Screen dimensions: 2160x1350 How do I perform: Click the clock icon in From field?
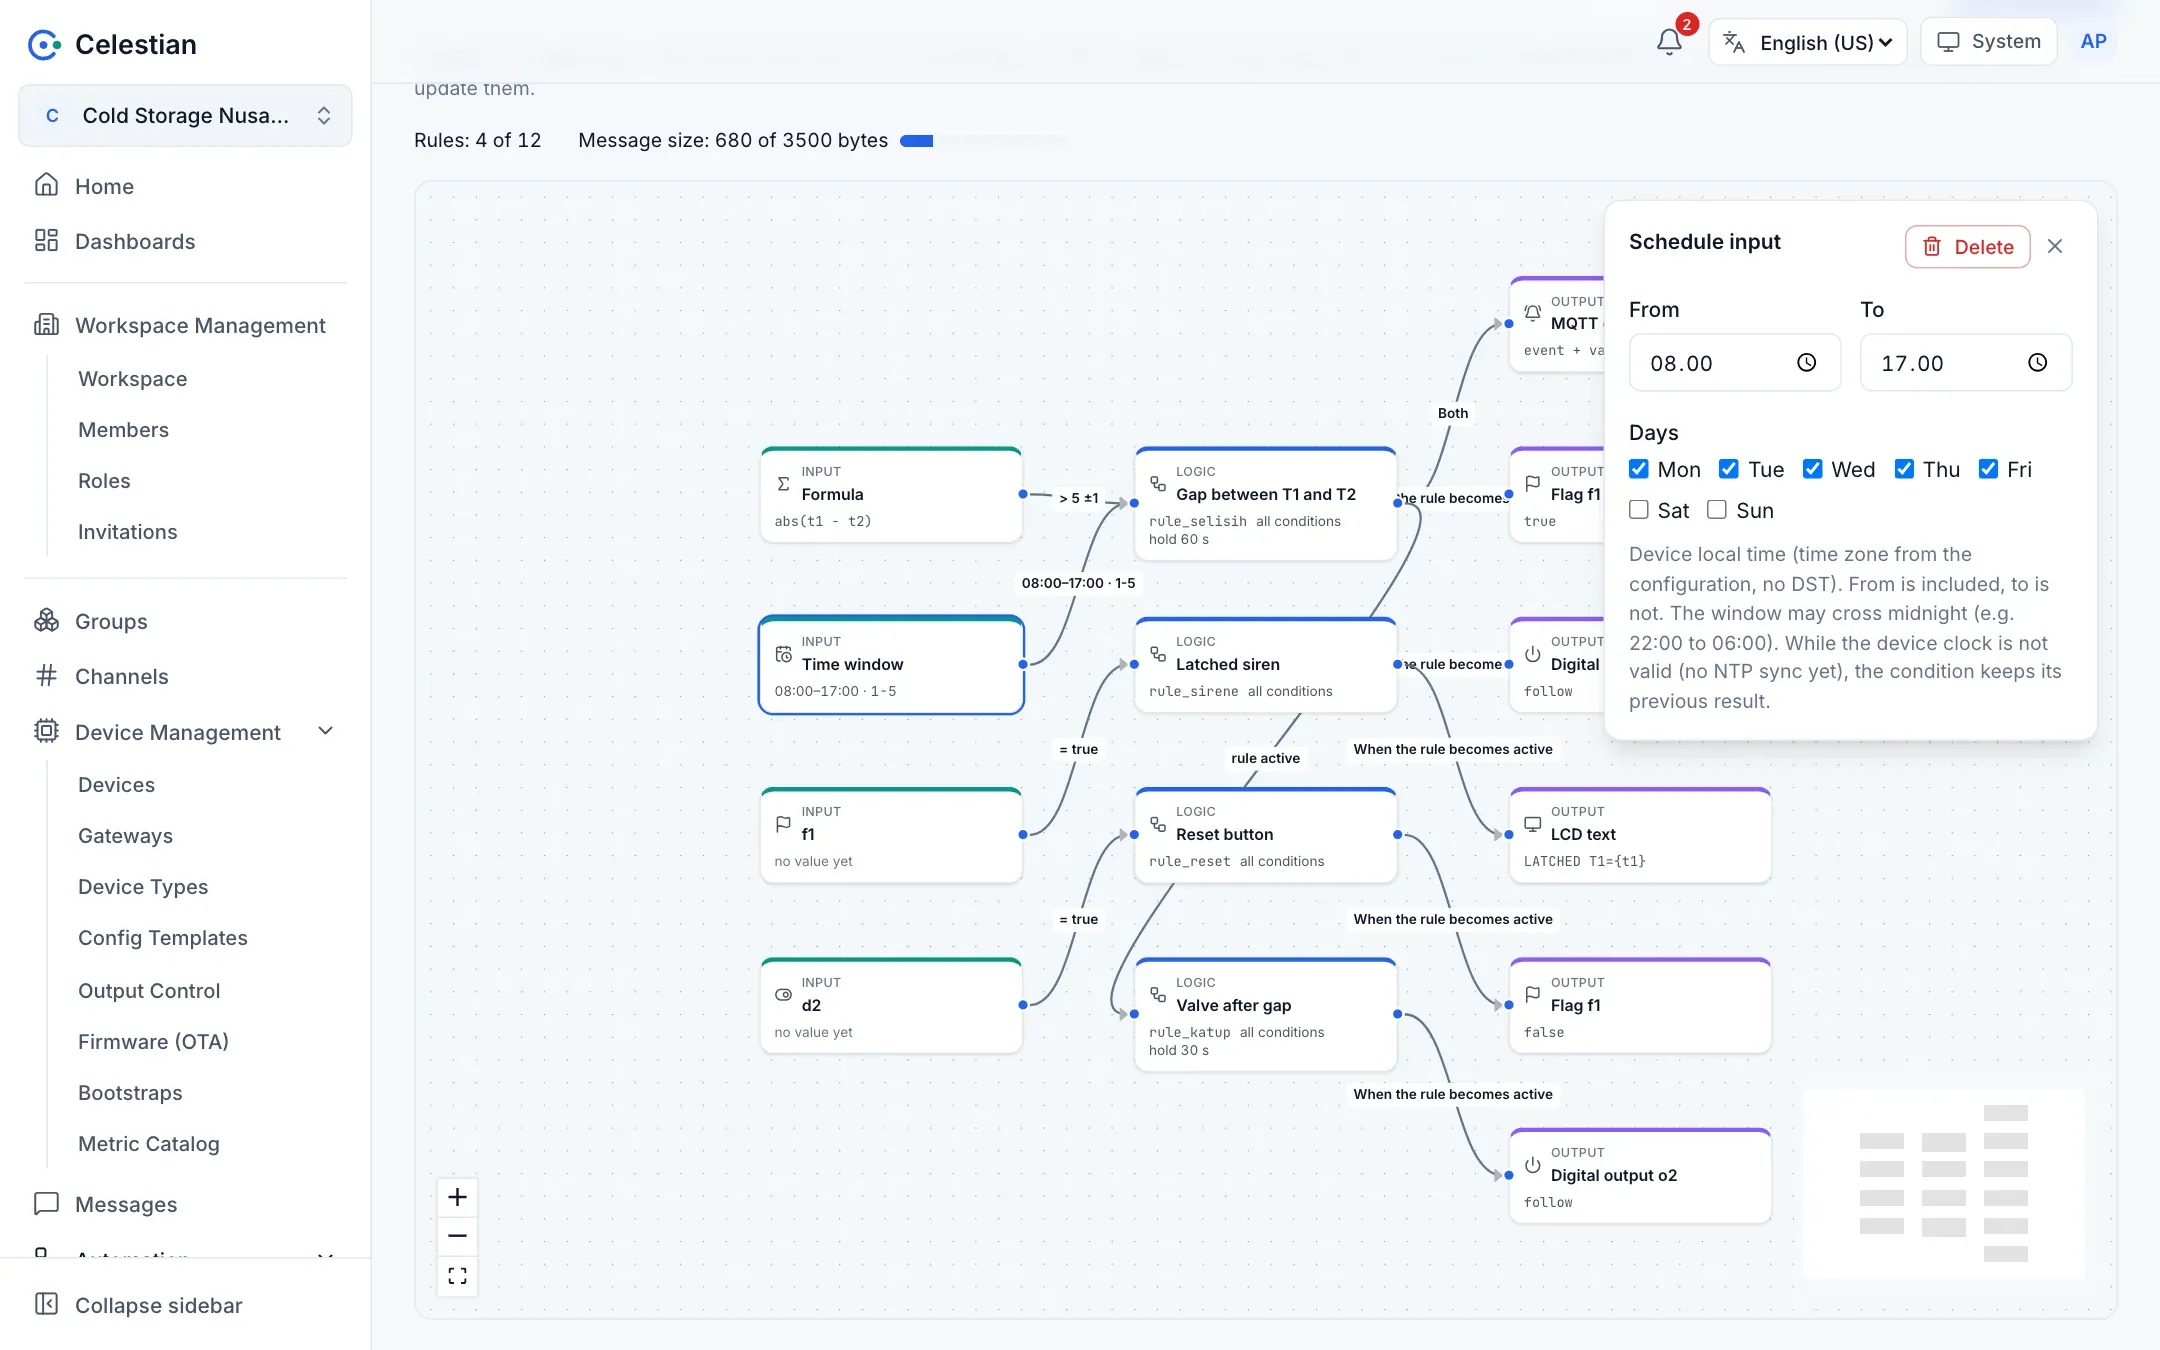[1806, 363]
